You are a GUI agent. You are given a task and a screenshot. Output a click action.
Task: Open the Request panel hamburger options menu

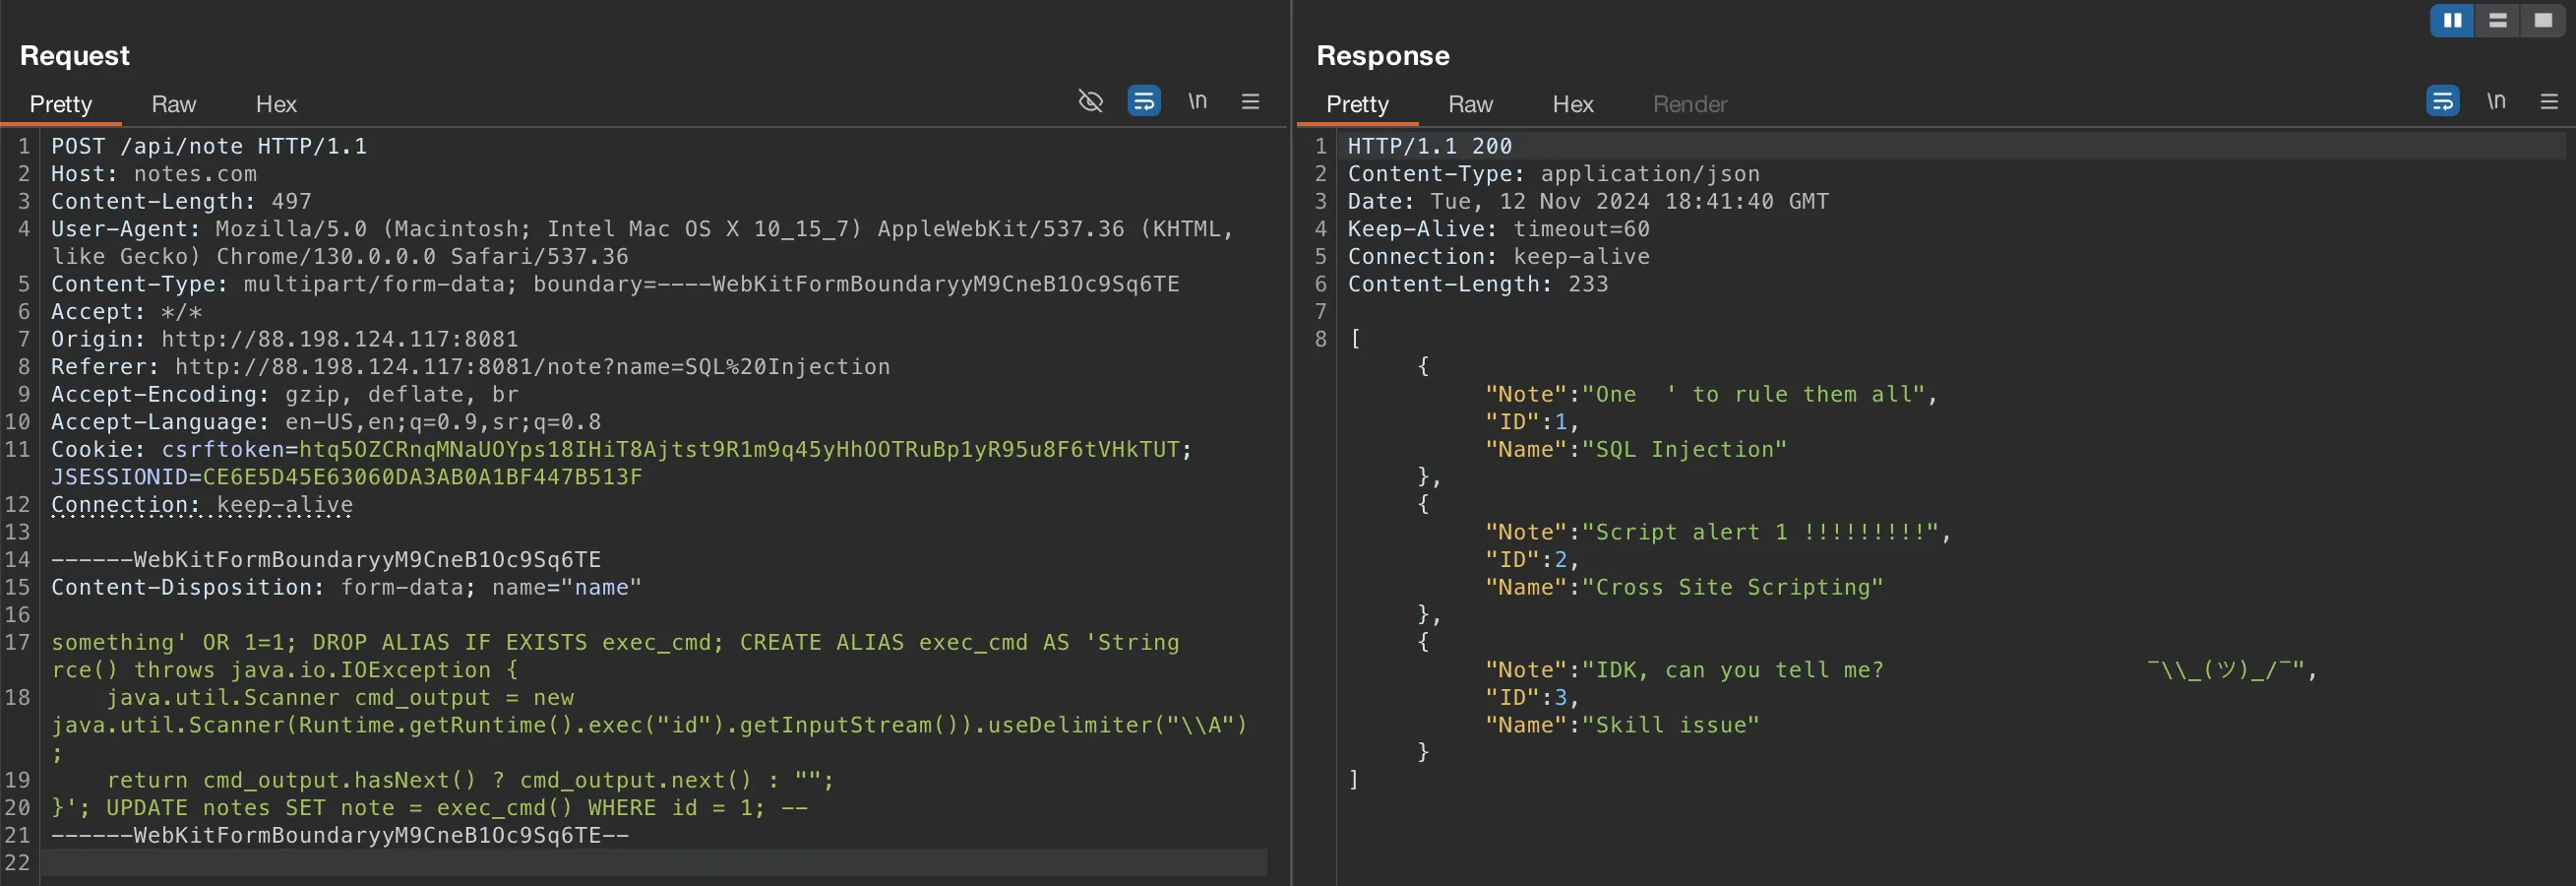pyautogui.click(x=1250, y=101)
